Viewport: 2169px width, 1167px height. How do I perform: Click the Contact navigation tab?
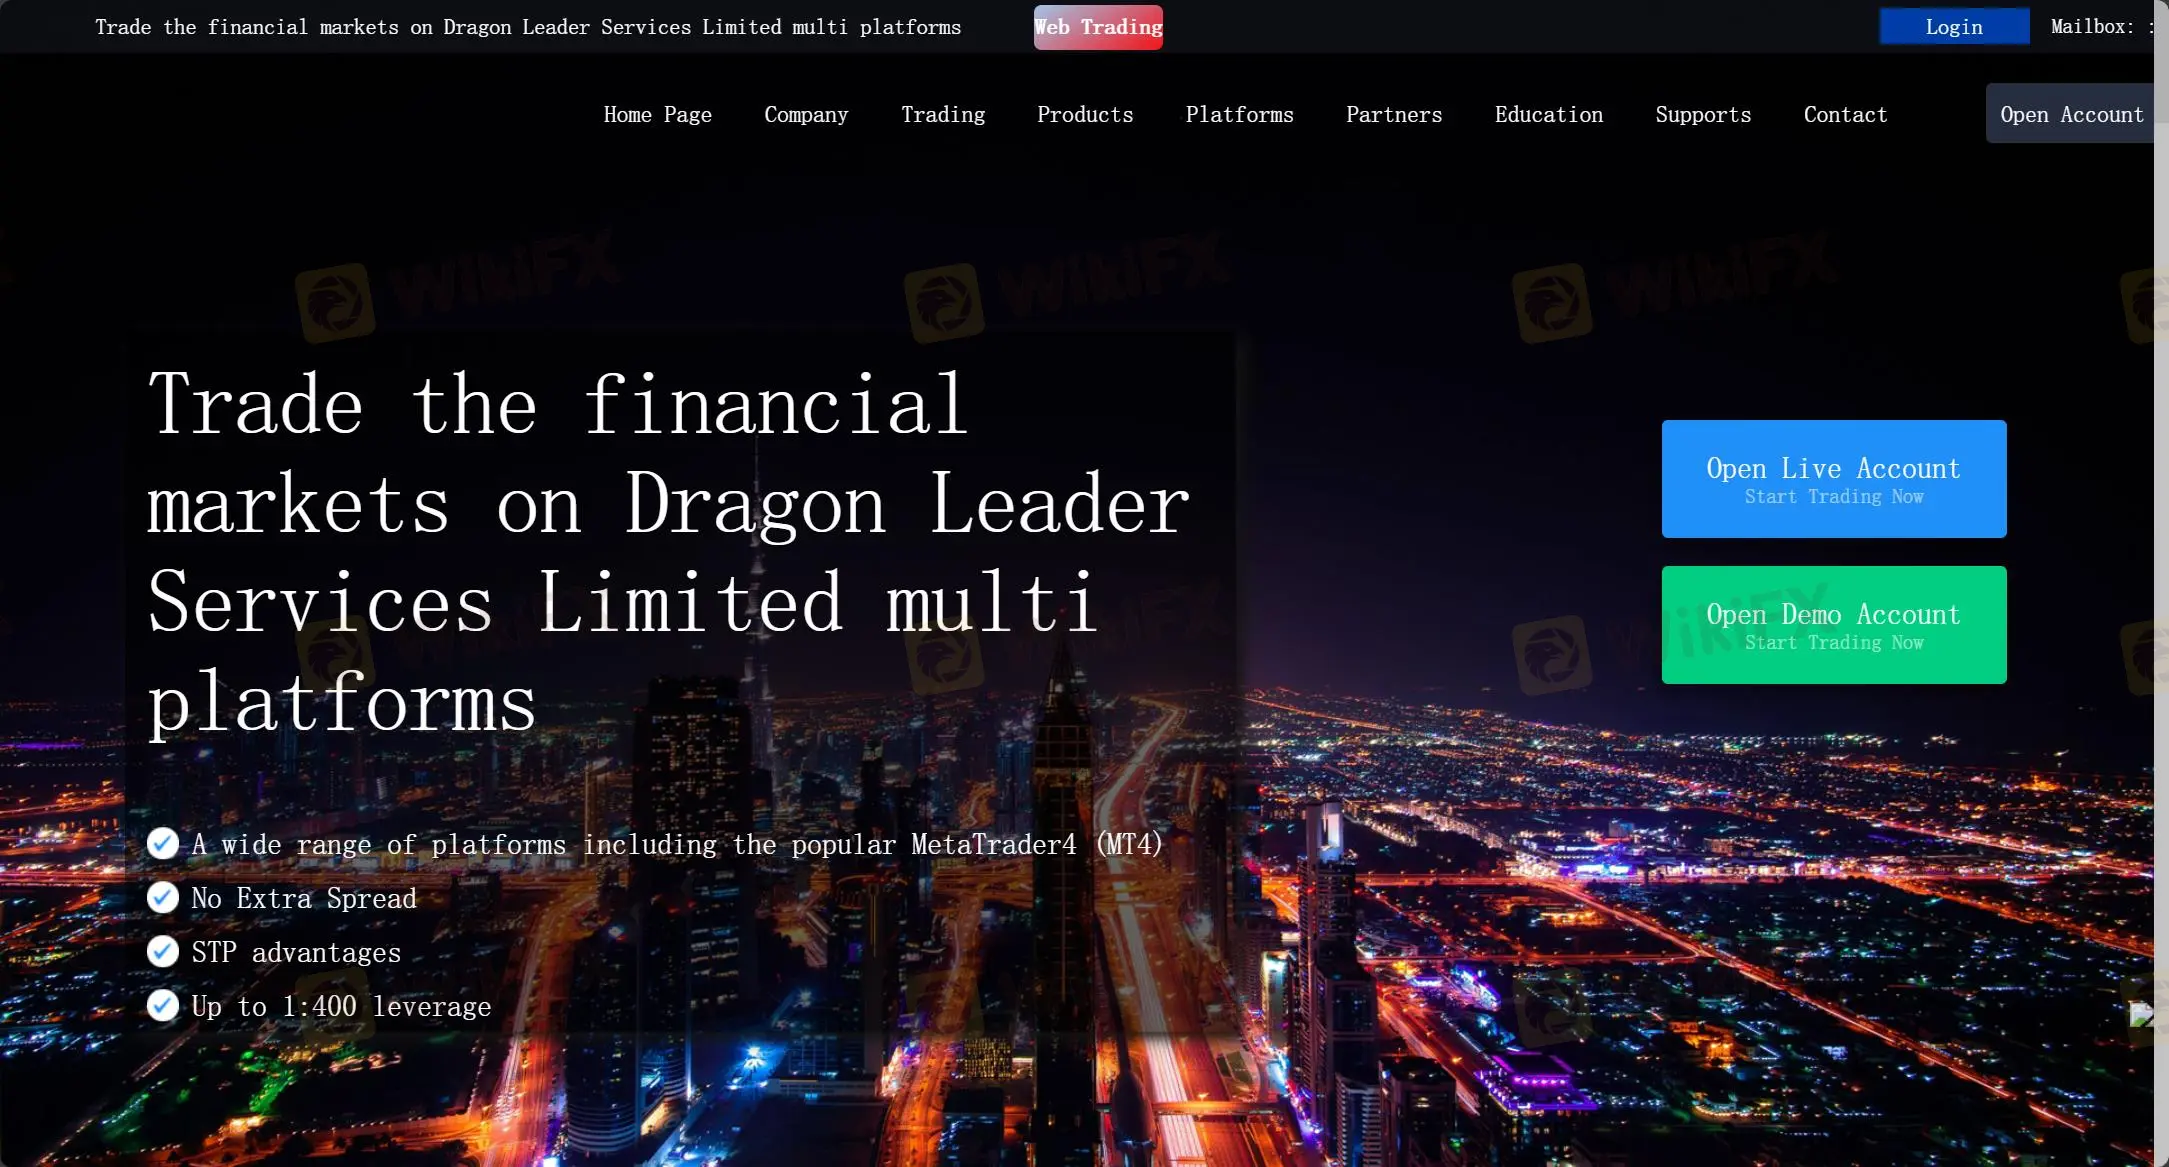(1846, 114)
